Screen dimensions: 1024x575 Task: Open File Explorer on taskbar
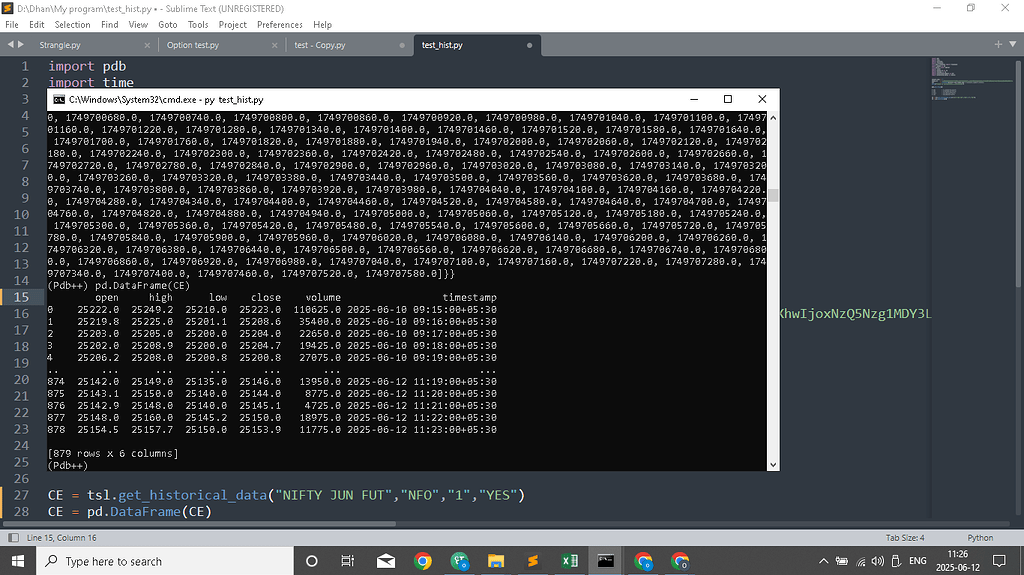tap(496, 561)
